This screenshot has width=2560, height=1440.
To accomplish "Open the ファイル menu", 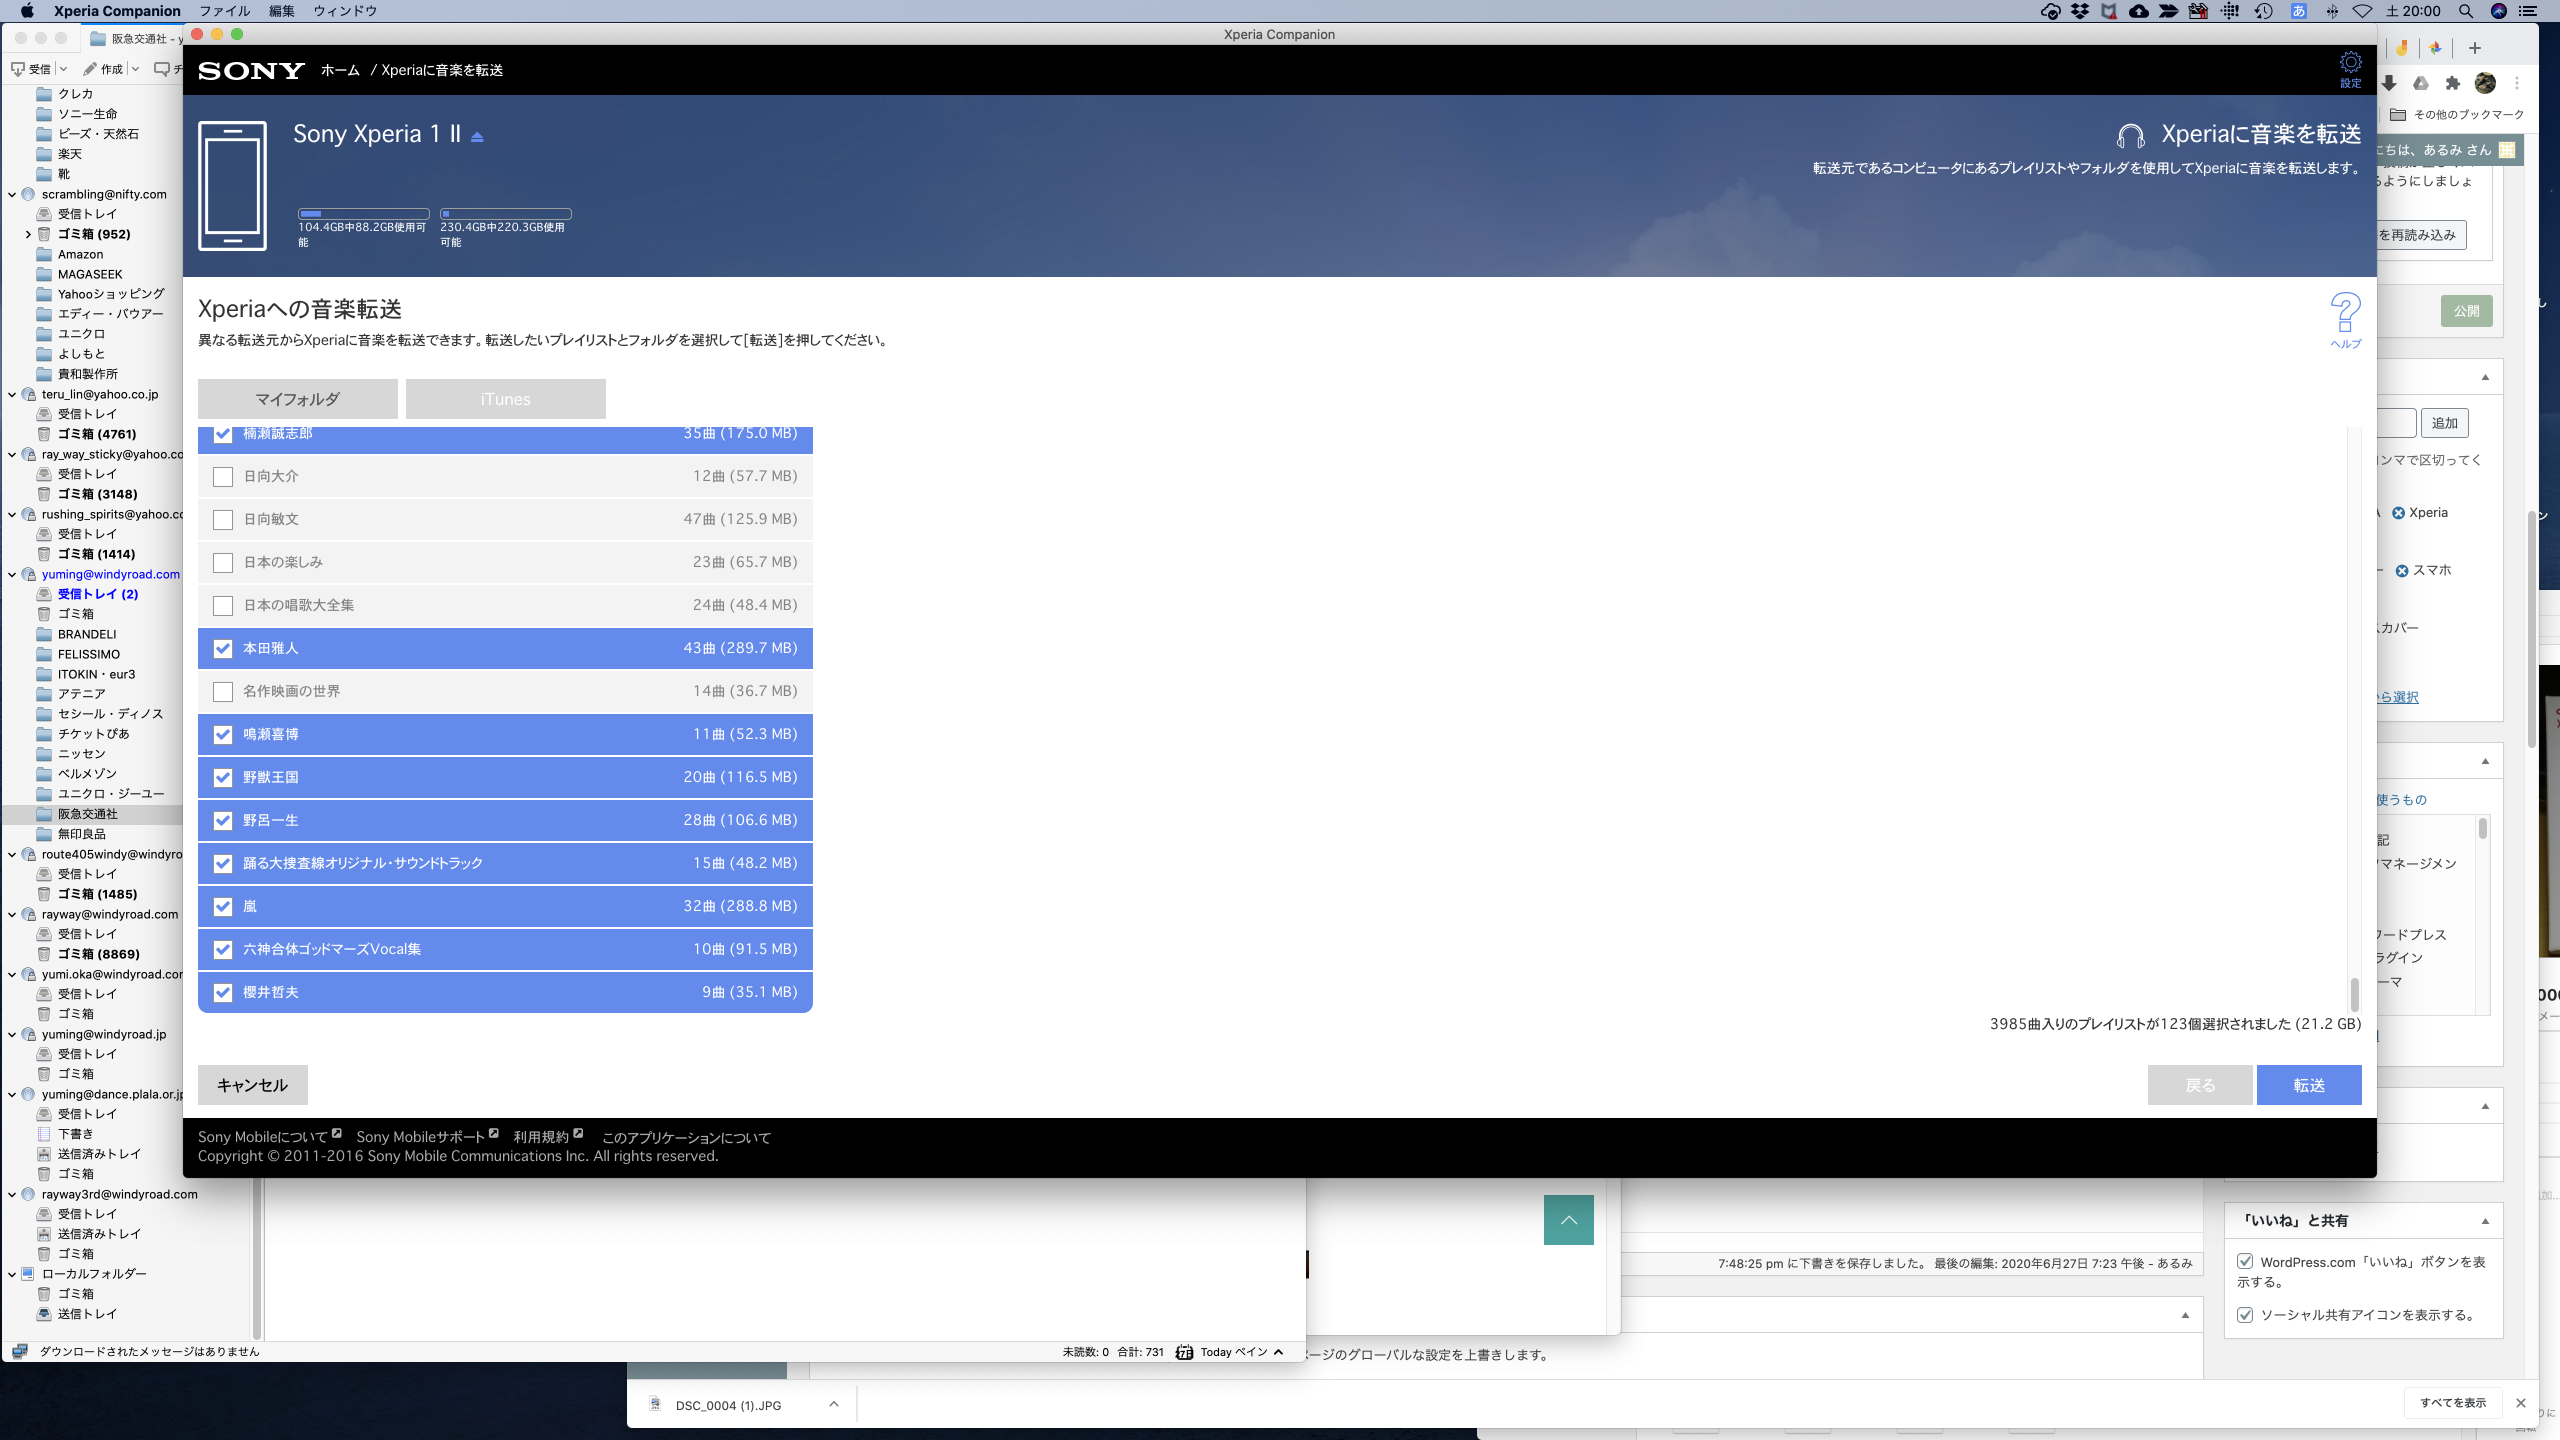I will (x=225, y=11).
